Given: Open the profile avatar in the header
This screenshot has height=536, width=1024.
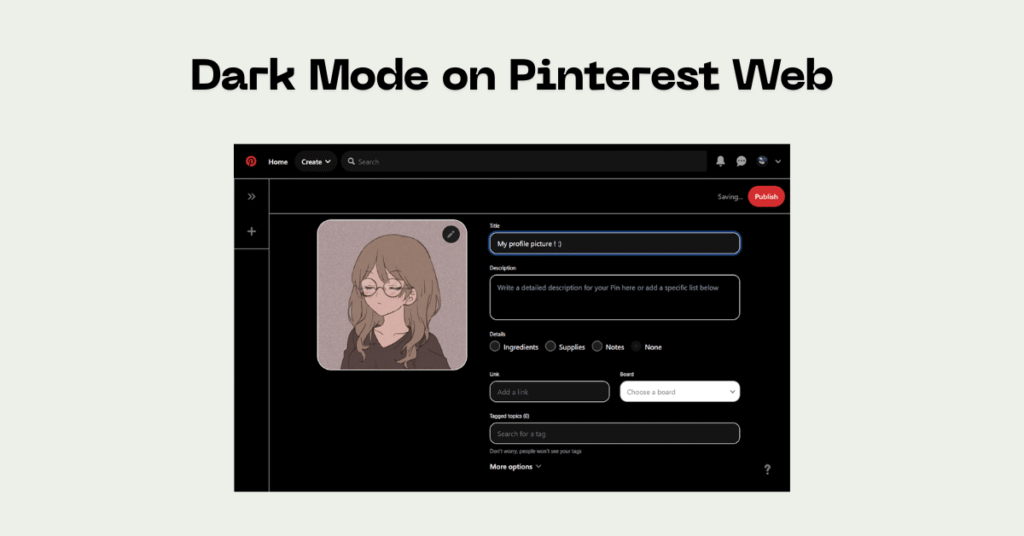Looking at the screenshot, I should coord(762,161).
